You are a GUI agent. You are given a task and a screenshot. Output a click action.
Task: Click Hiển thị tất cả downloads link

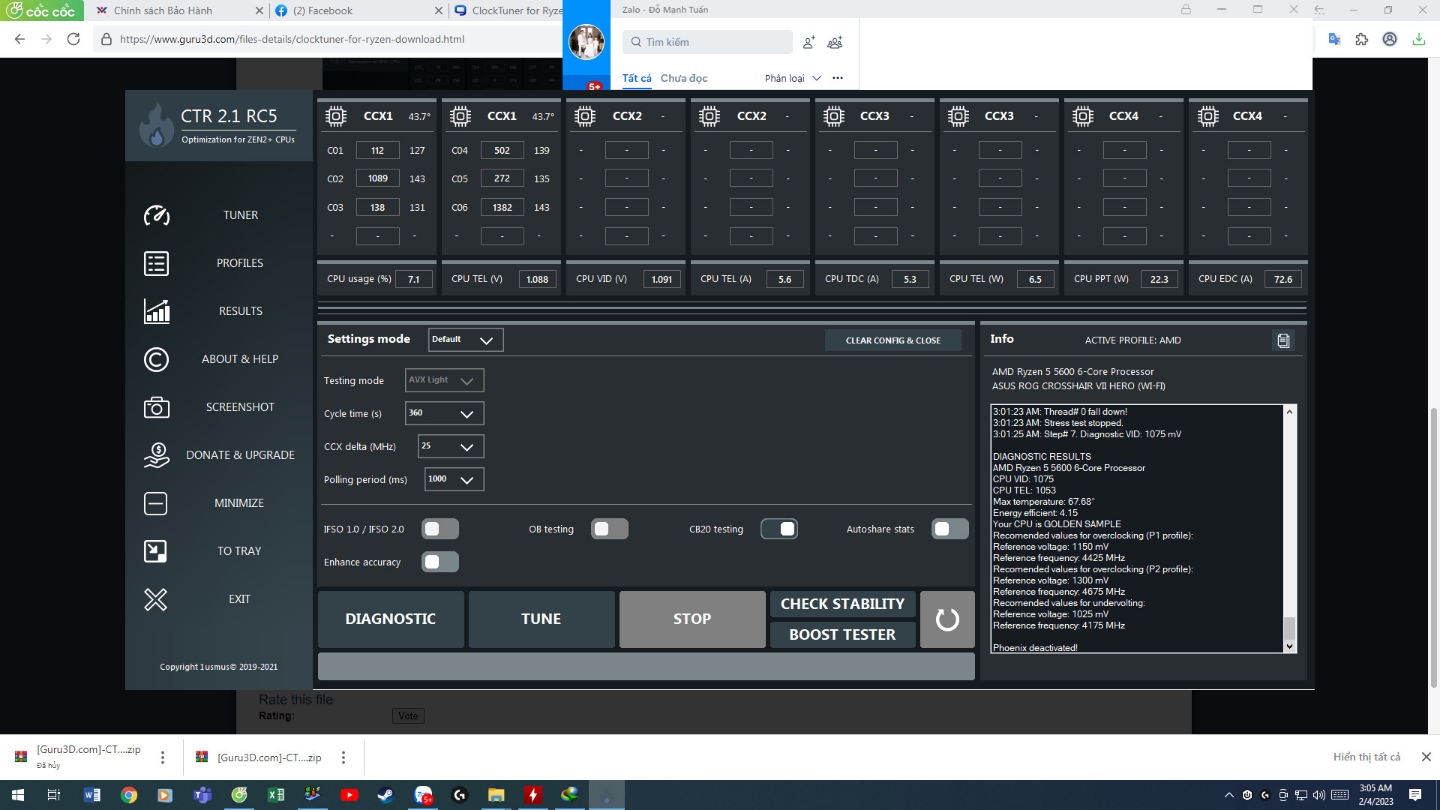pos(1366,757)
